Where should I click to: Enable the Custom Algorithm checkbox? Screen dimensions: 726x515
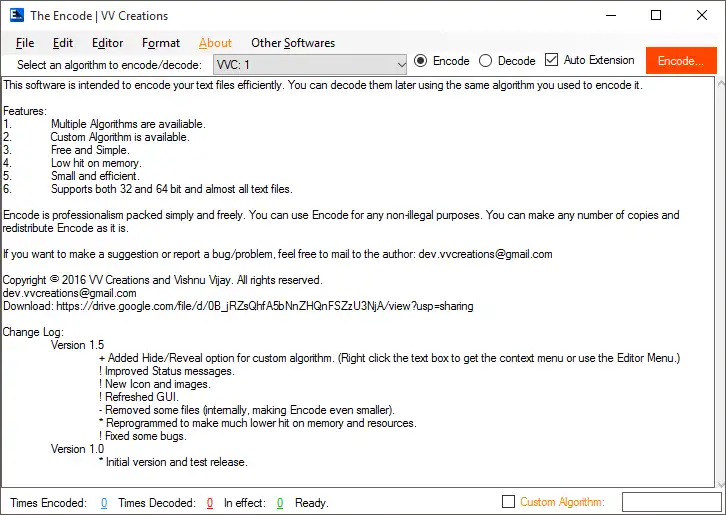[508, 502]
